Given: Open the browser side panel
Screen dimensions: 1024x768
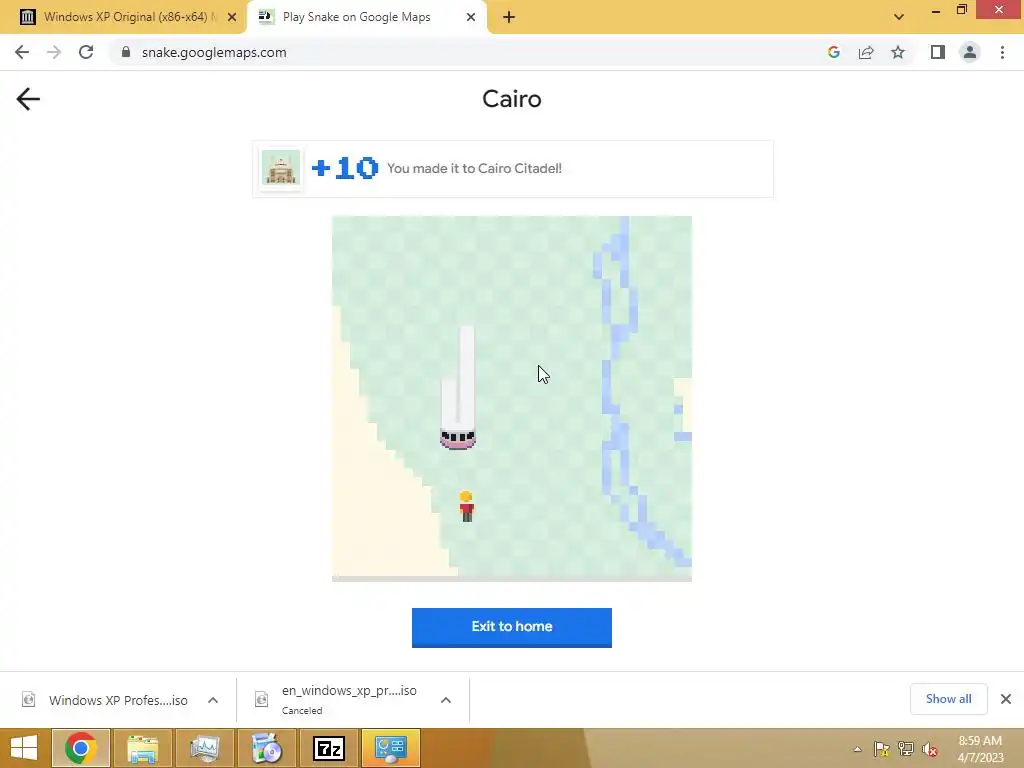Looking at the screenshot, I should [938, 52].
